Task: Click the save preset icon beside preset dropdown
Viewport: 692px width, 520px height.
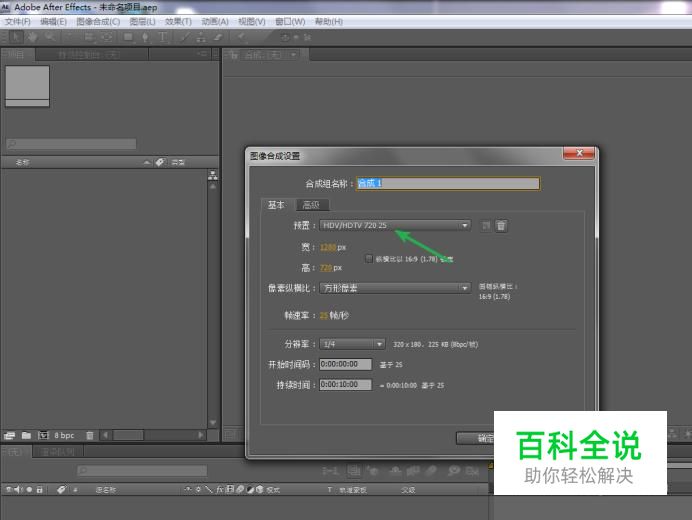Action: (486, 226)
